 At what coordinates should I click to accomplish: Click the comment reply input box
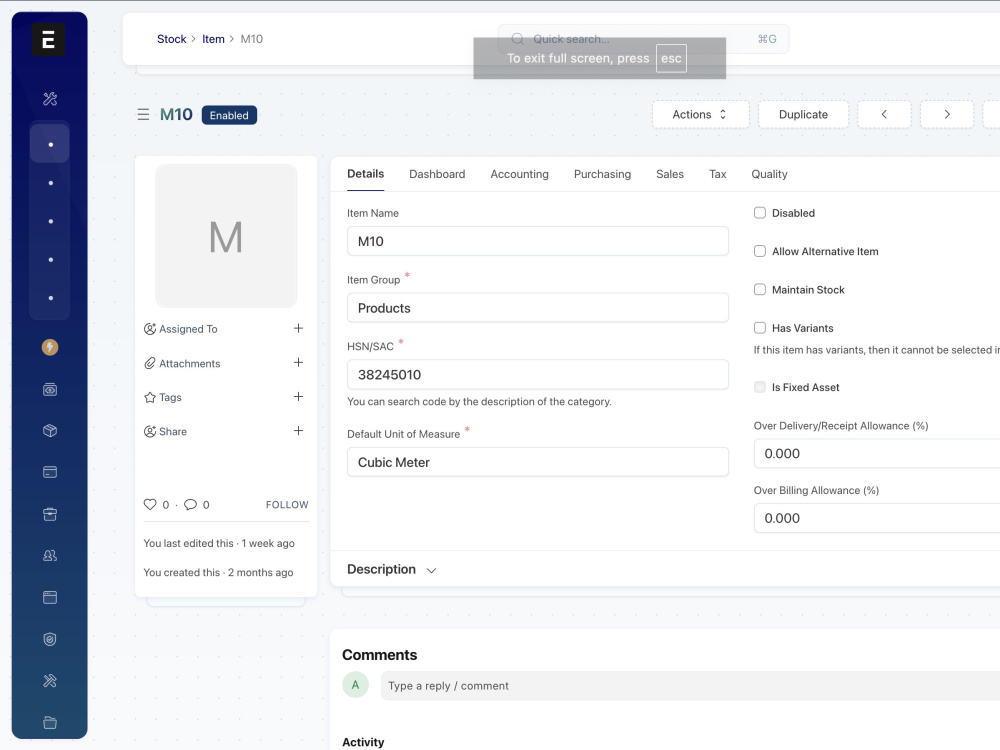tap(690, 686)
